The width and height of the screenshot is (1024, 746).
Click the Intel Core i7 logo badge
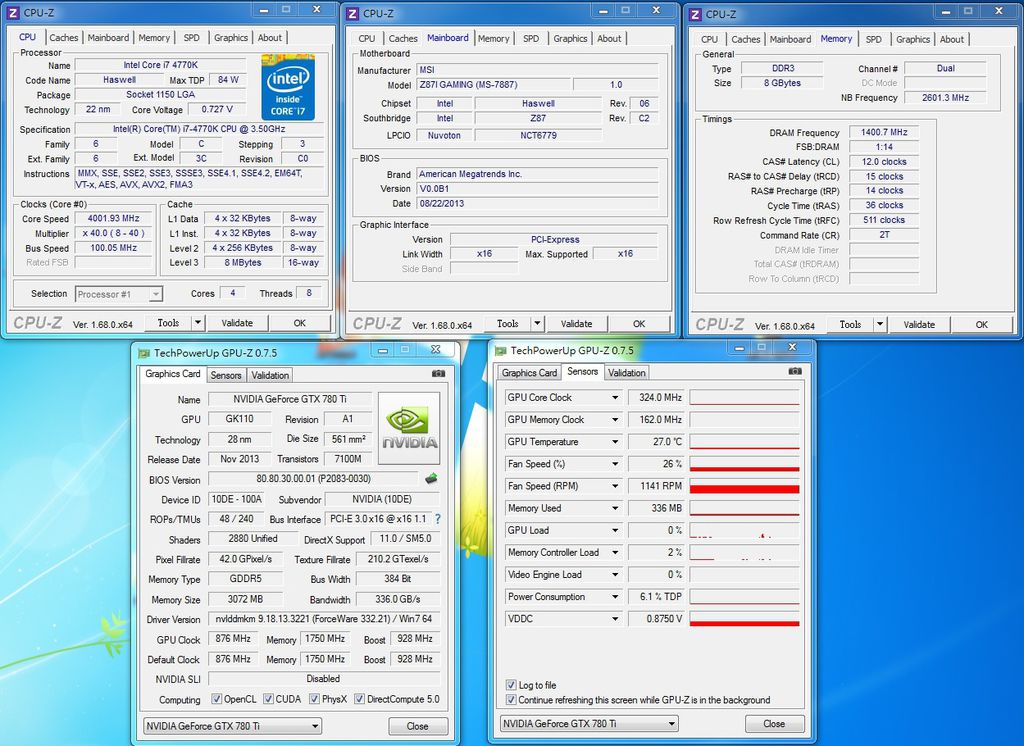pos(288,87)
